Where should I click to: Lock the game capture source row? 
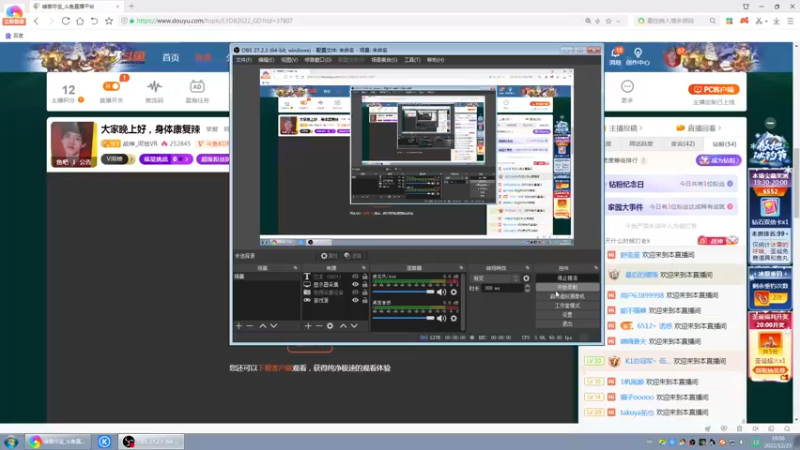365,301
